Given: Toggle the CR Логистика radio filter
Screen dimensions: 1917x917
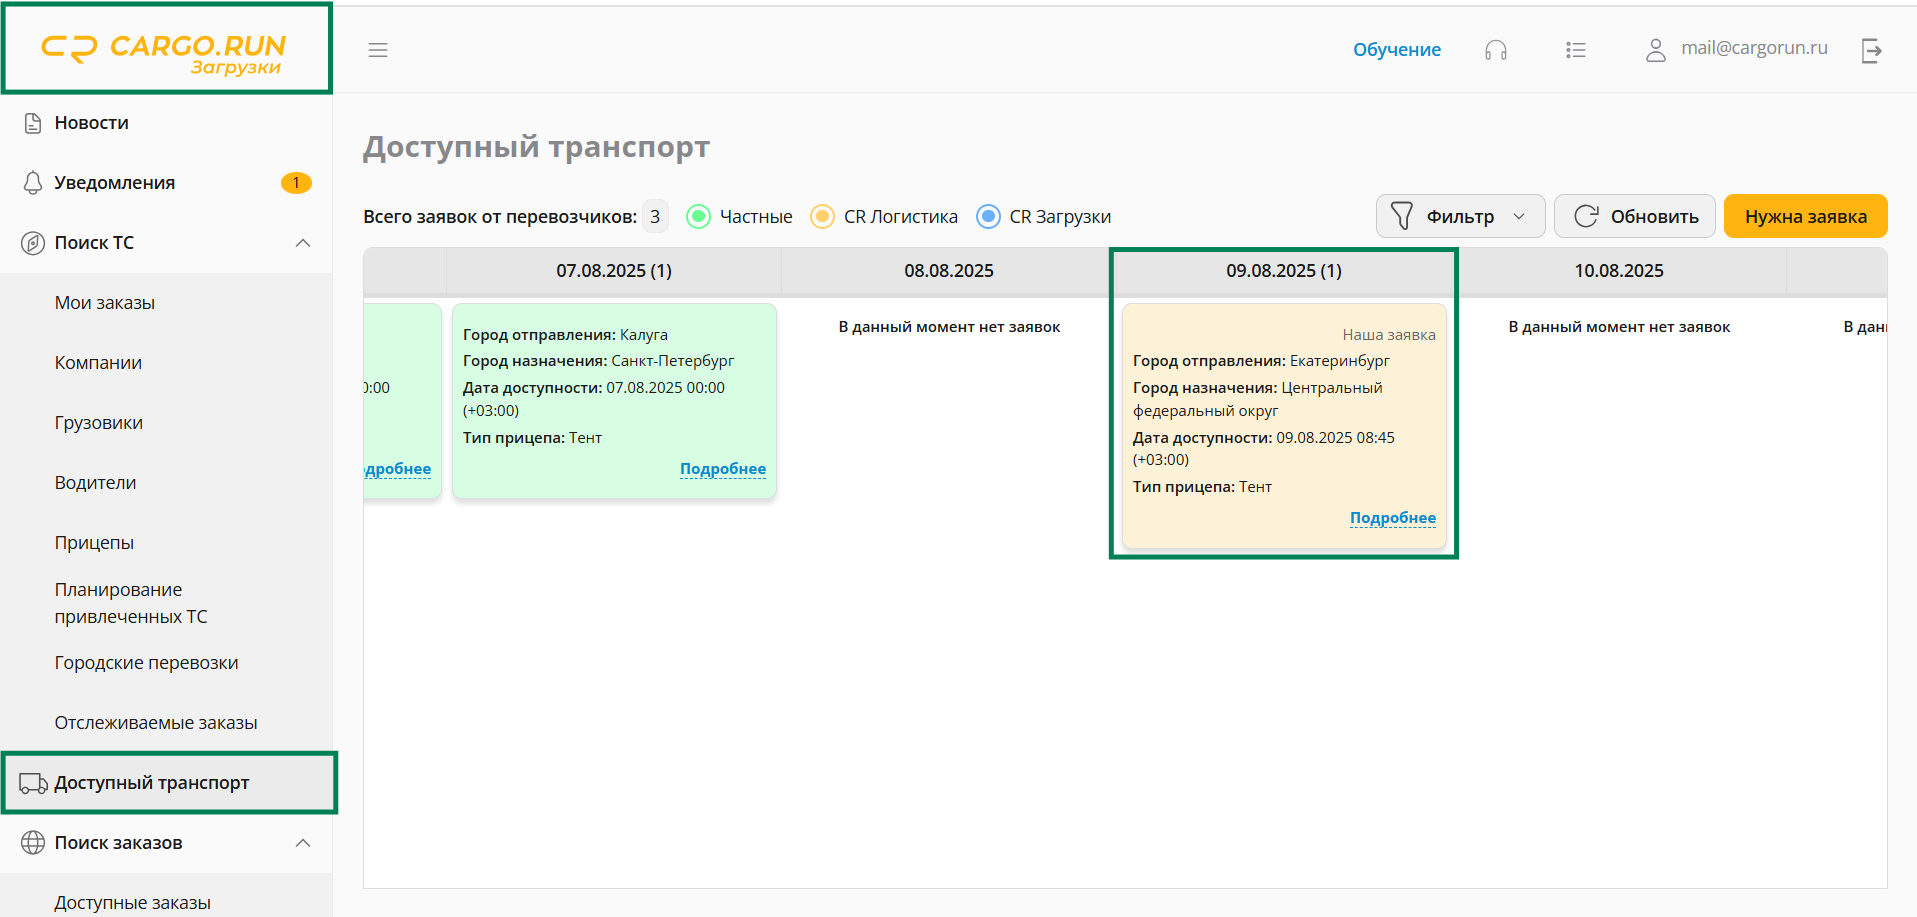Looking at the screenshot, I should click(x=822, y=217).
